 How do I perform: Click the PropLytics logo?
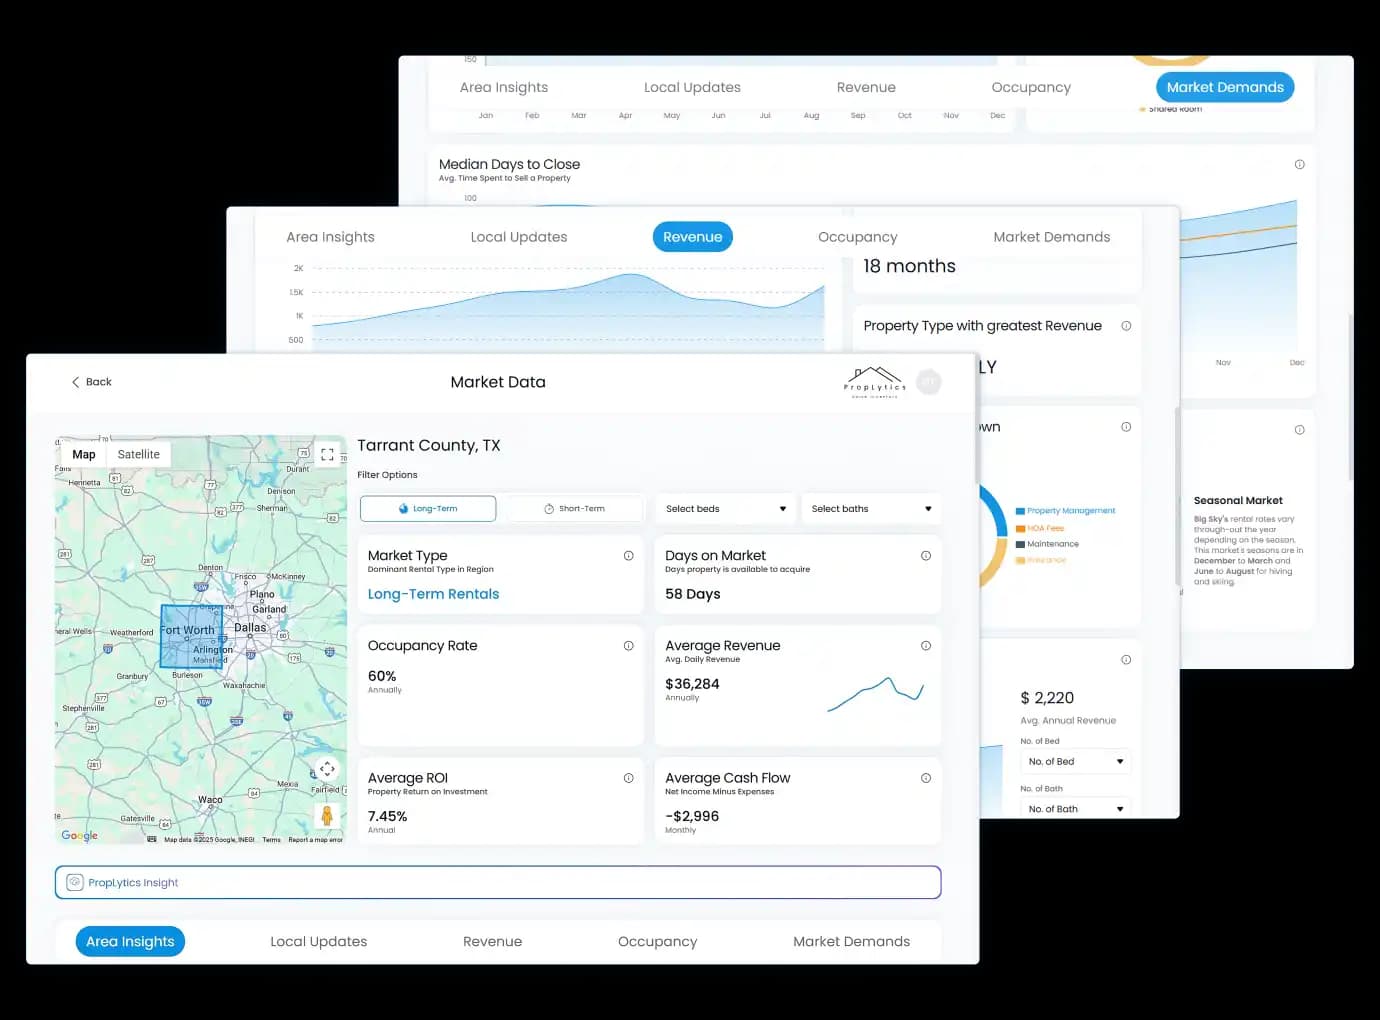coord(874,381)
